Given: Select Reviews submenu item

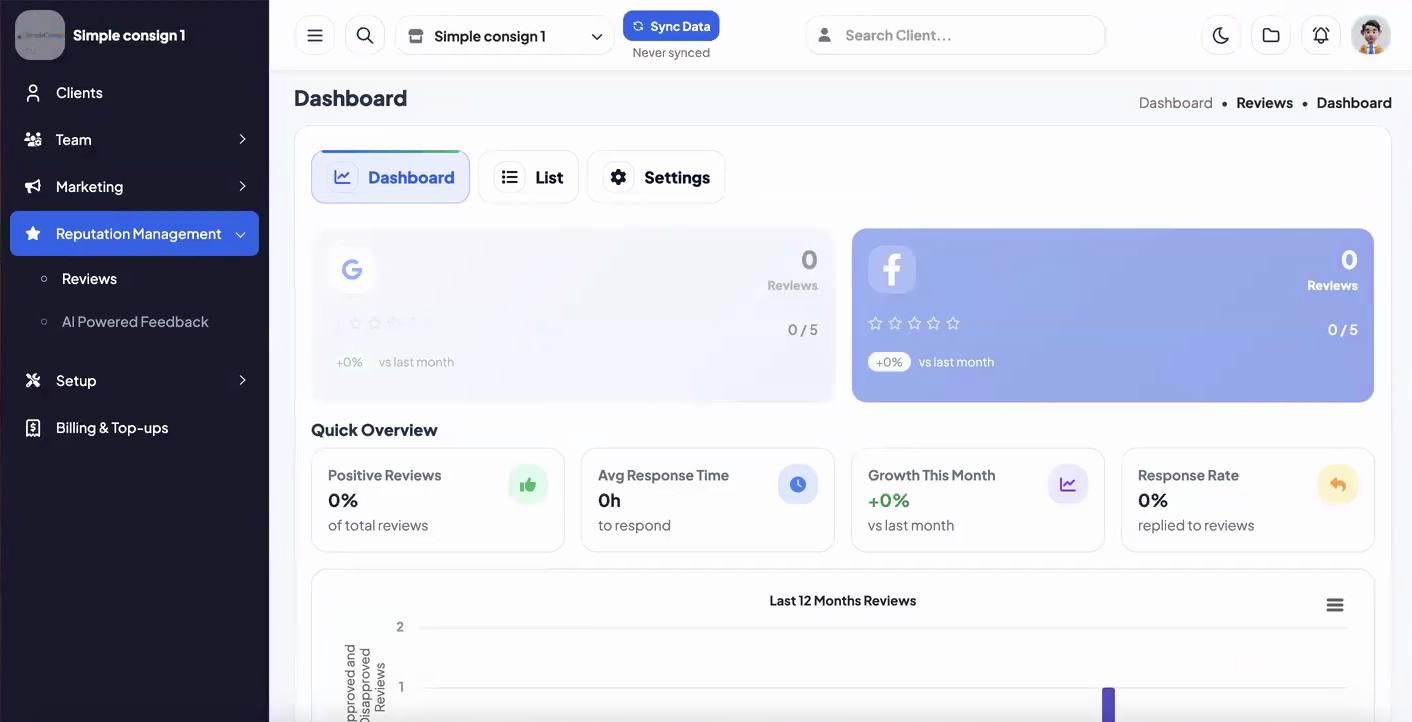Looking at the screenshot, I should [89, 279].
